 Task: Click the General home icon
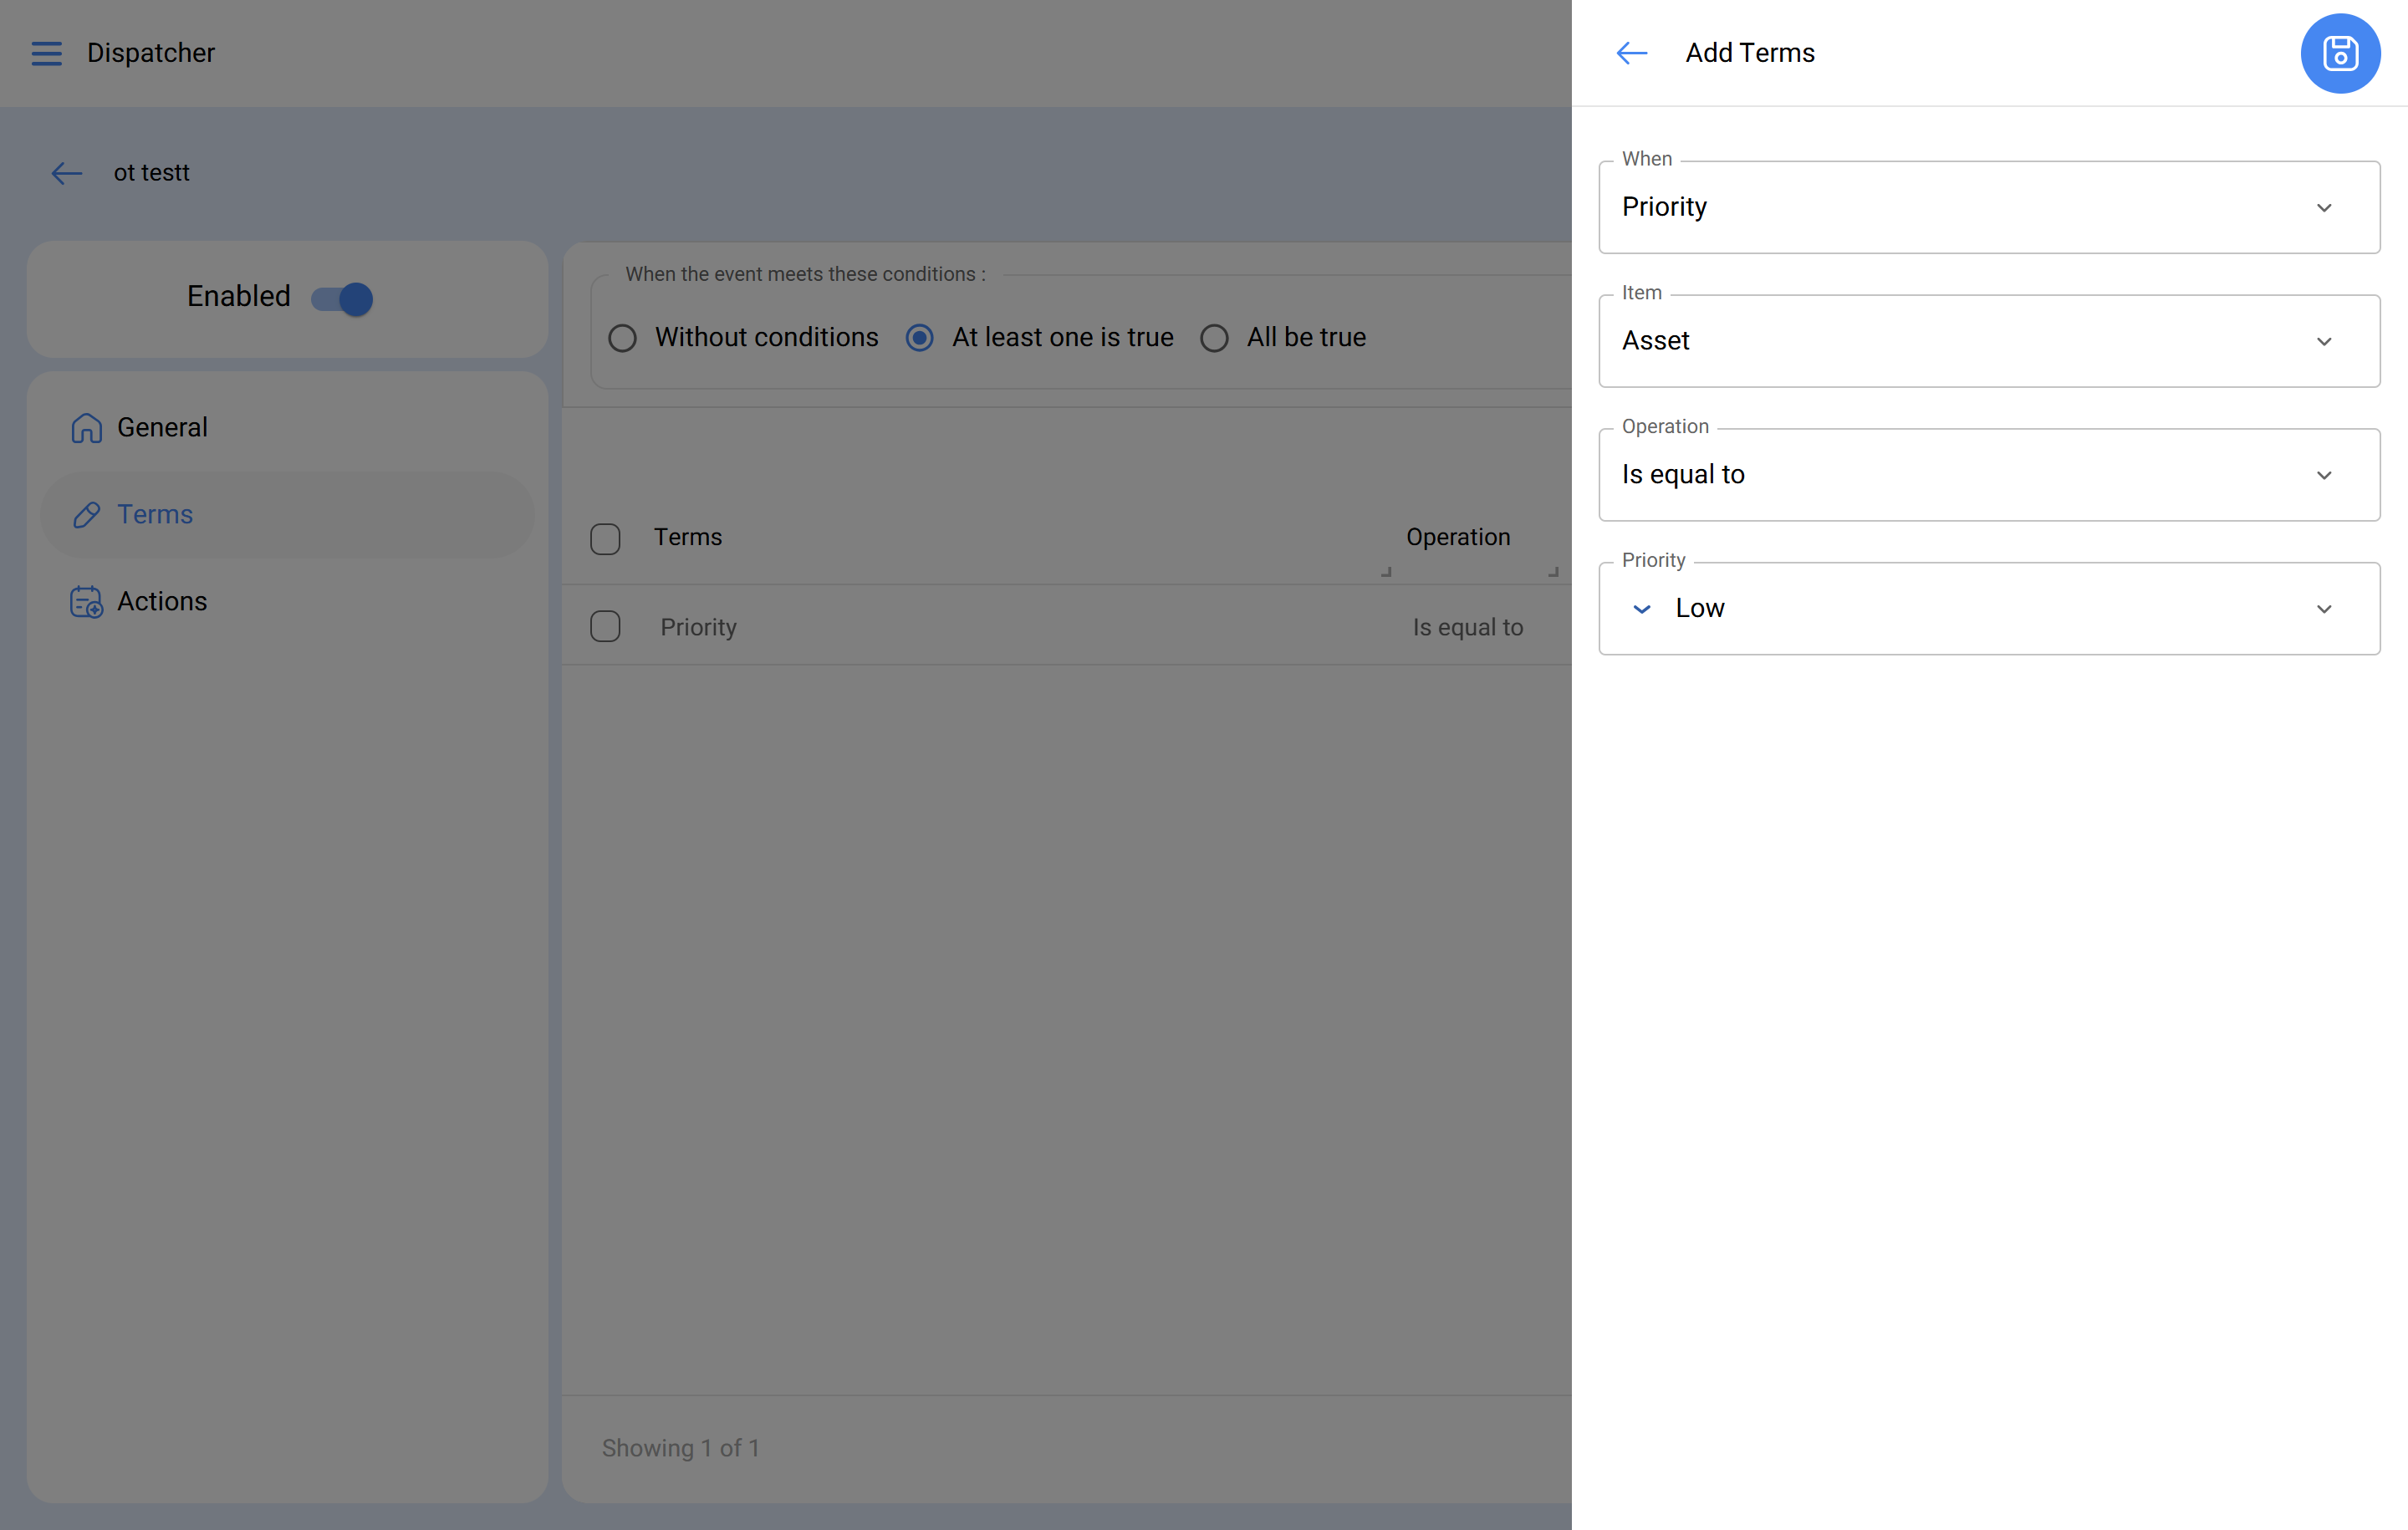pyautogui.click(x=86, y=428)
